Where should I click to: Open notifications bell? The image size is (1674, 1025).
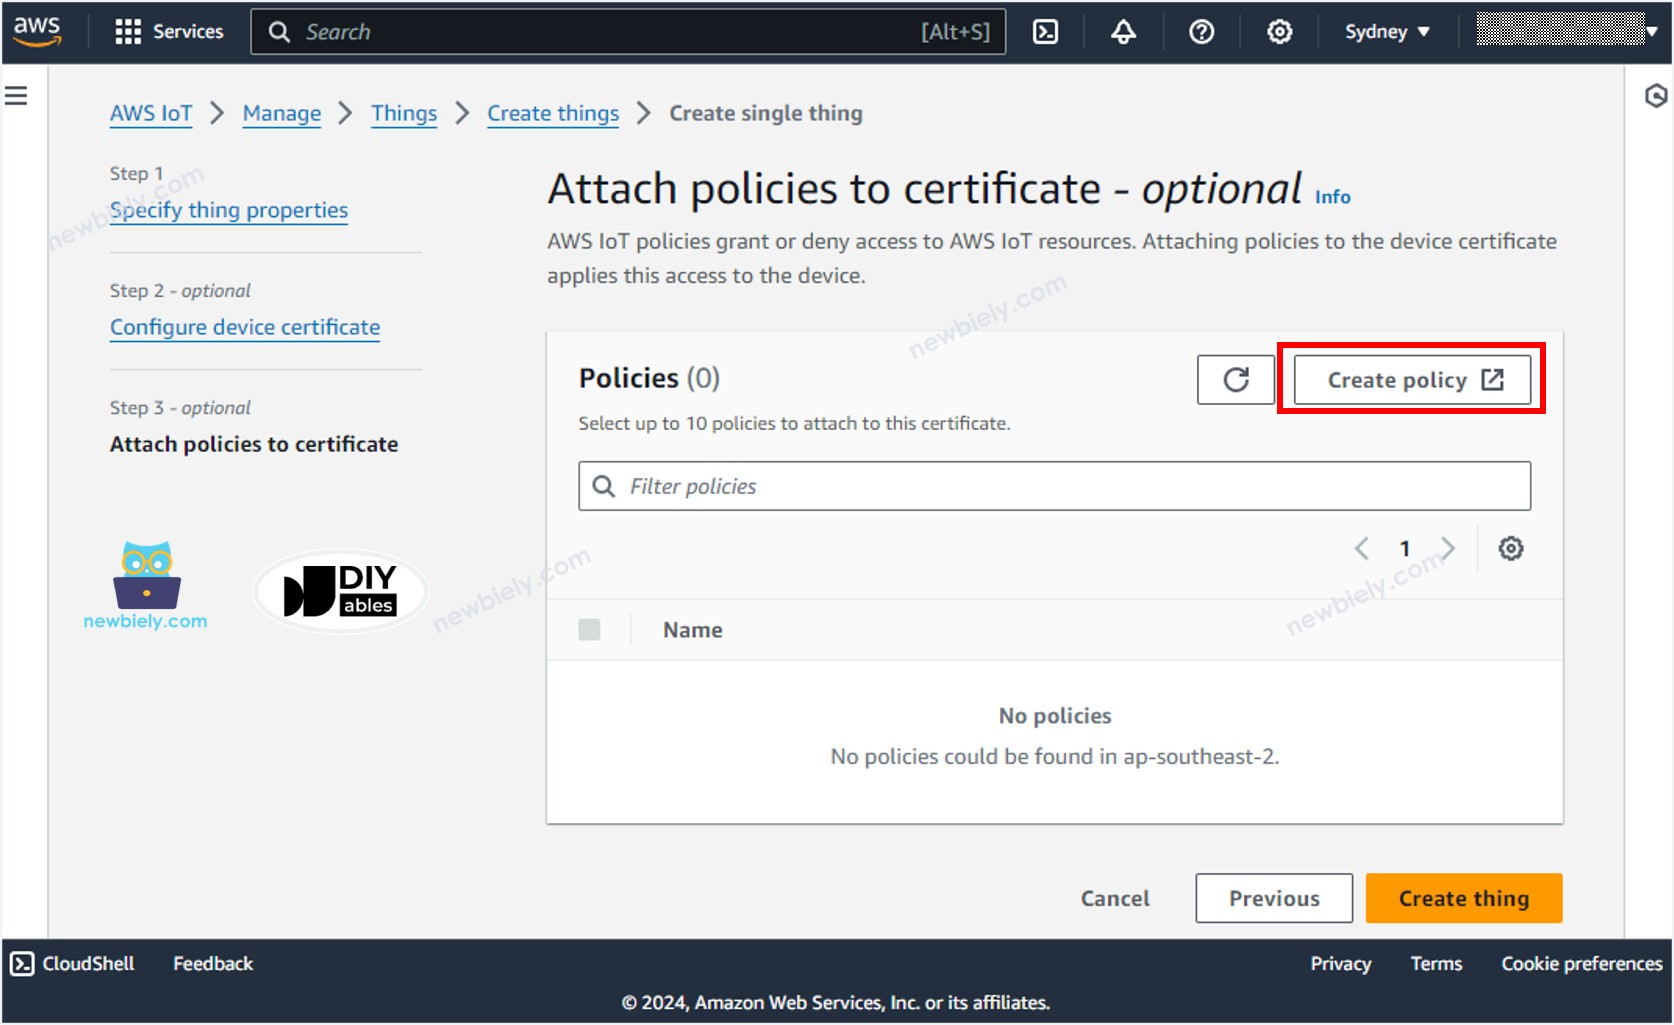coord(1122,31)
